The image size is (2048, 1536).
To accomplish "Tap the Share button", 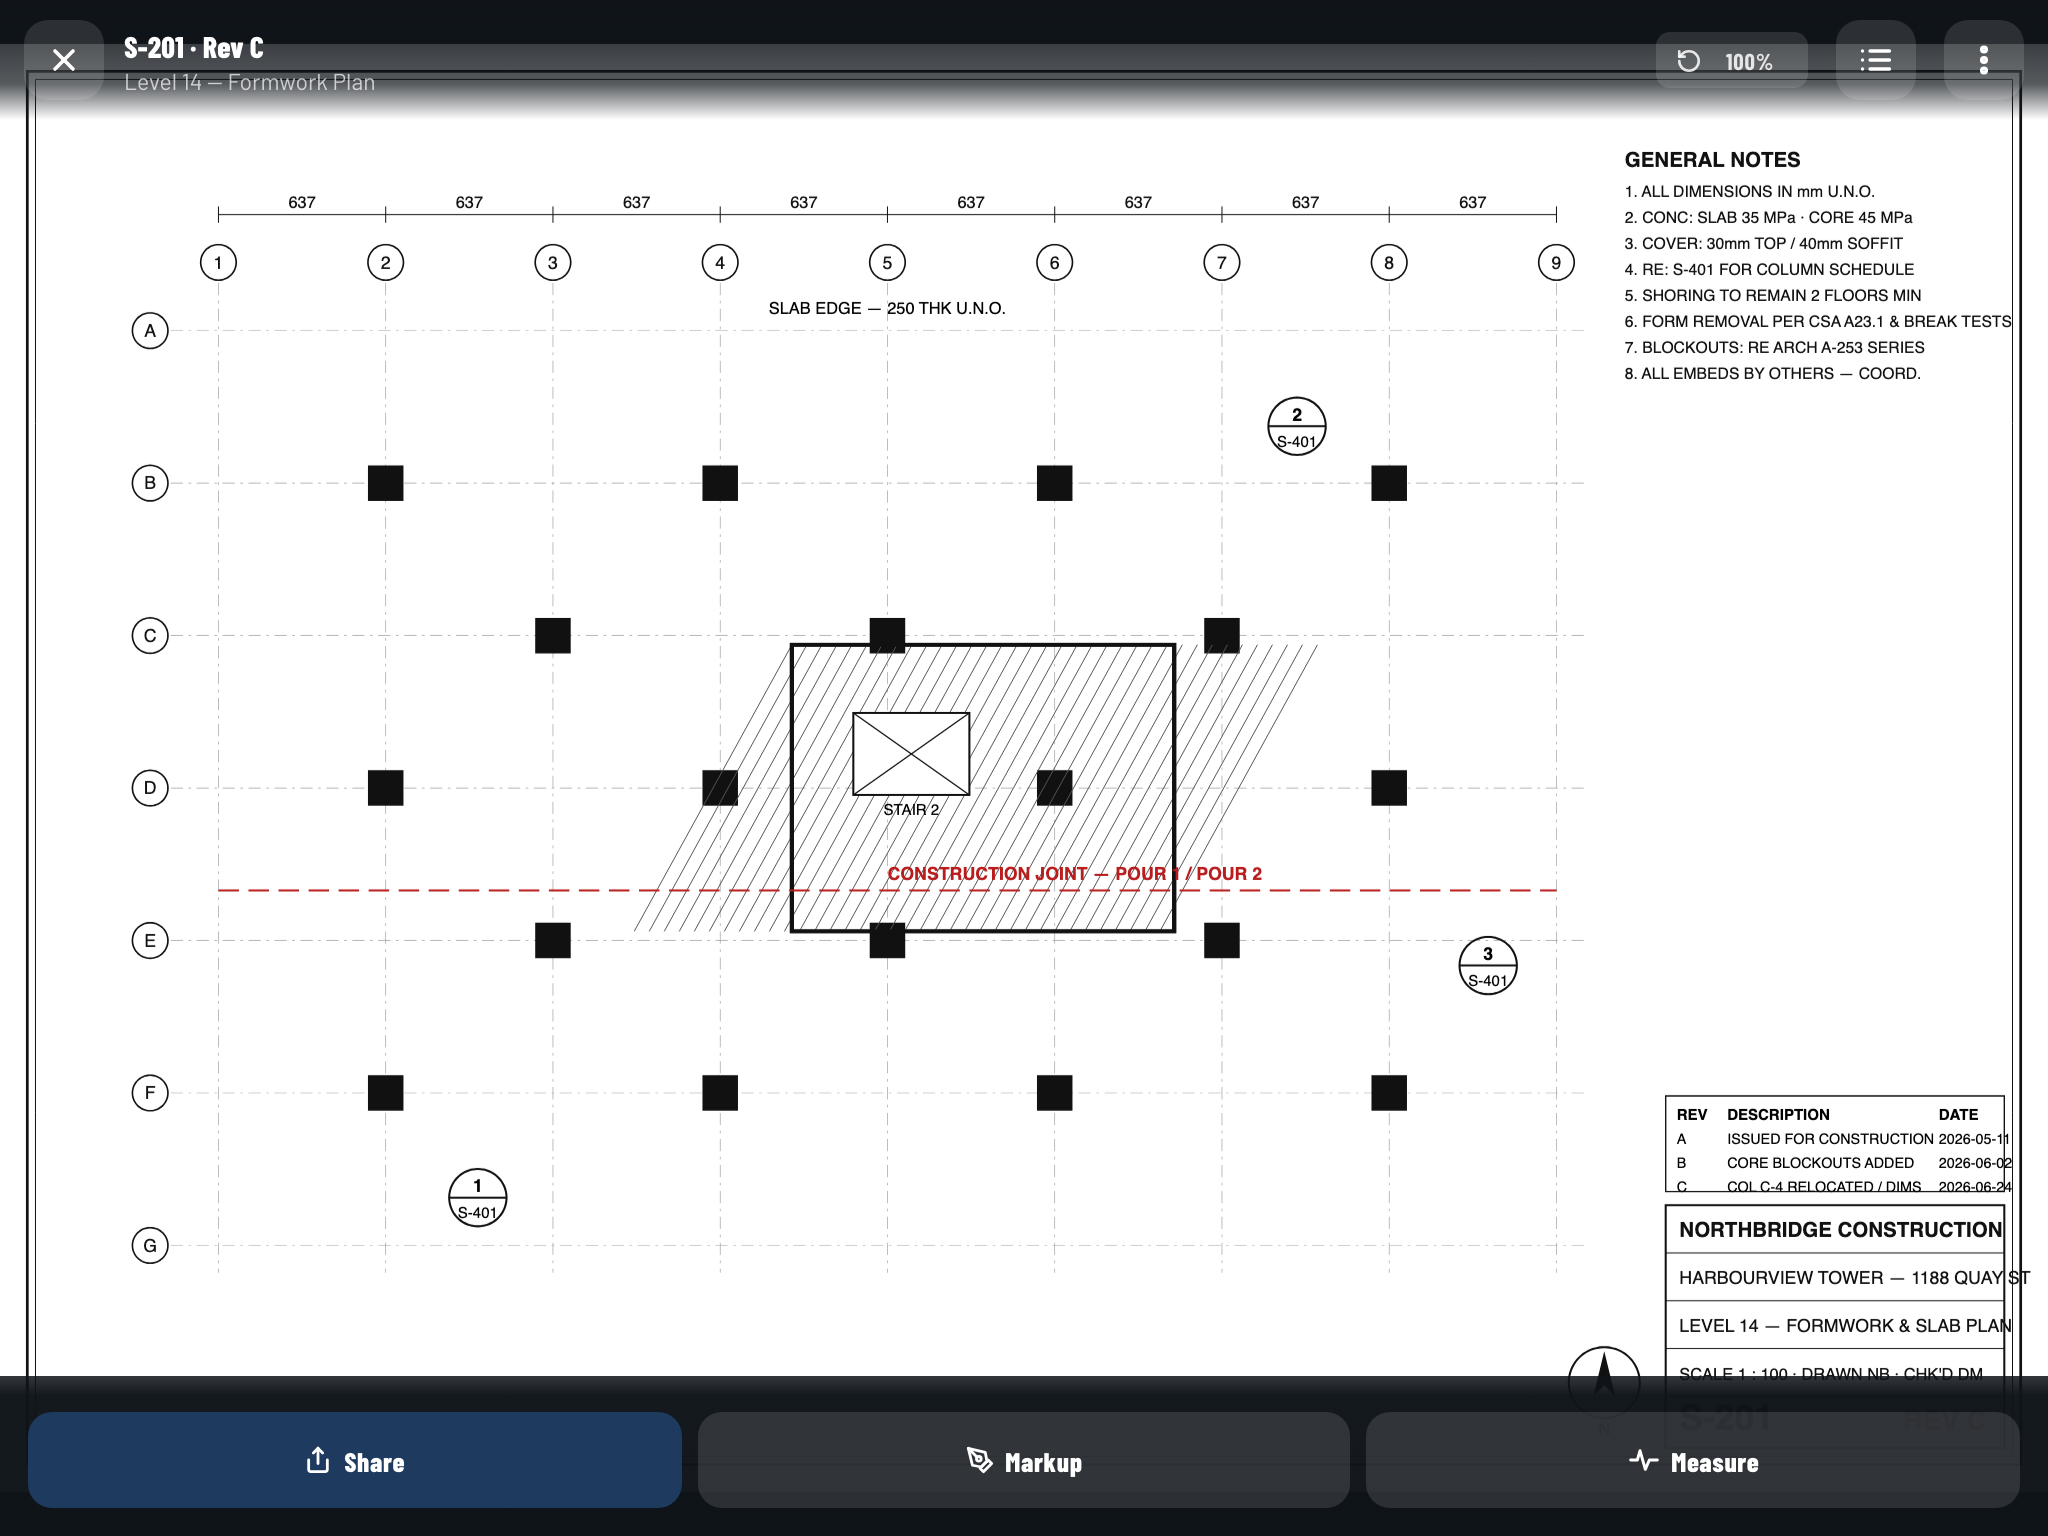I will pyautogui.click(x=355, y=1460).
